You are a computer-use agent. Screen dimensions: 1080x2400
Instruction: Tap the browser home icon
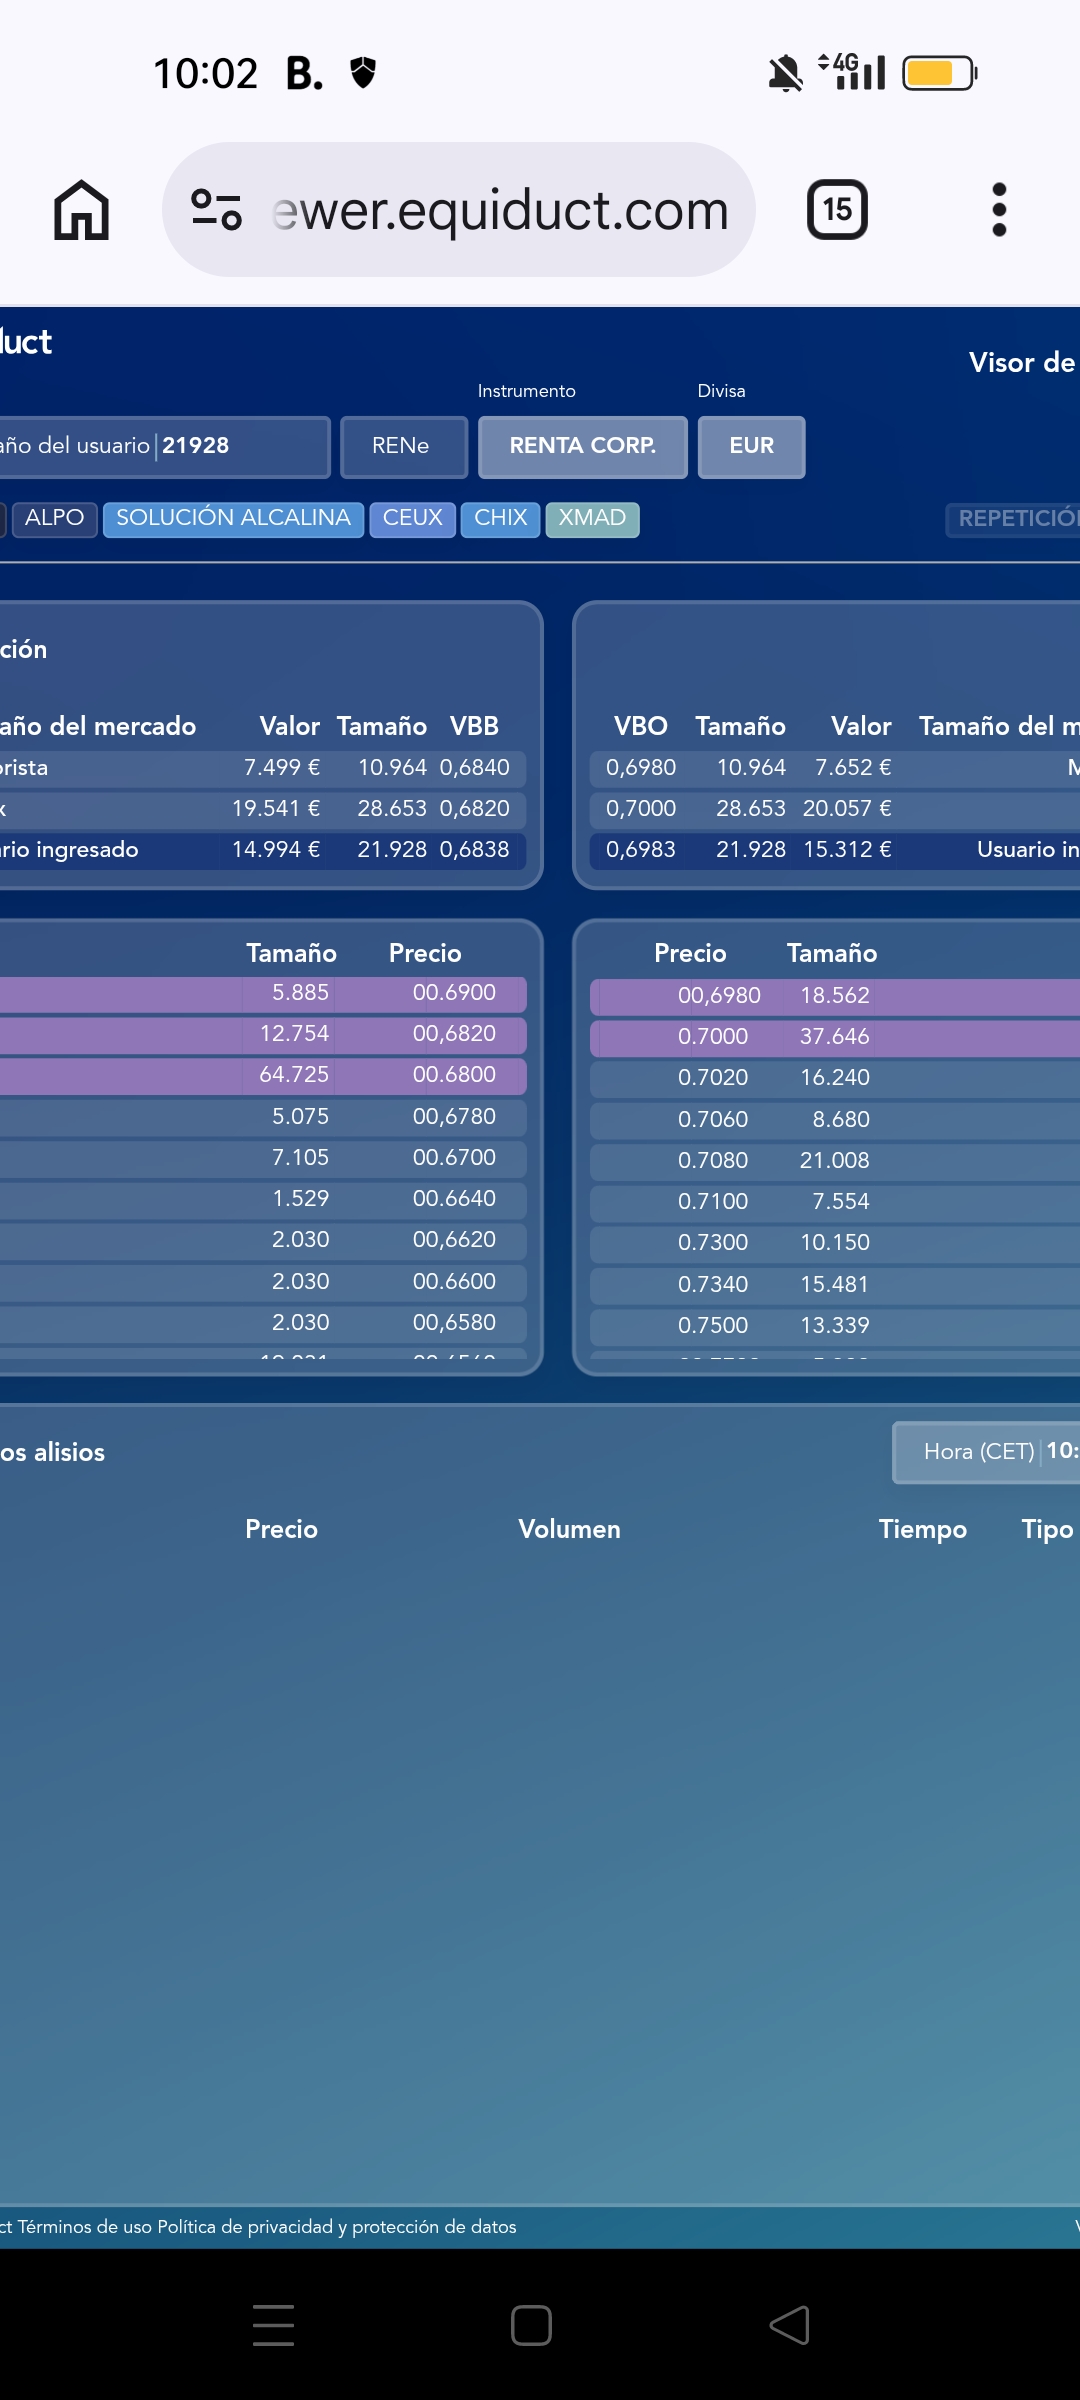(81, 210)
